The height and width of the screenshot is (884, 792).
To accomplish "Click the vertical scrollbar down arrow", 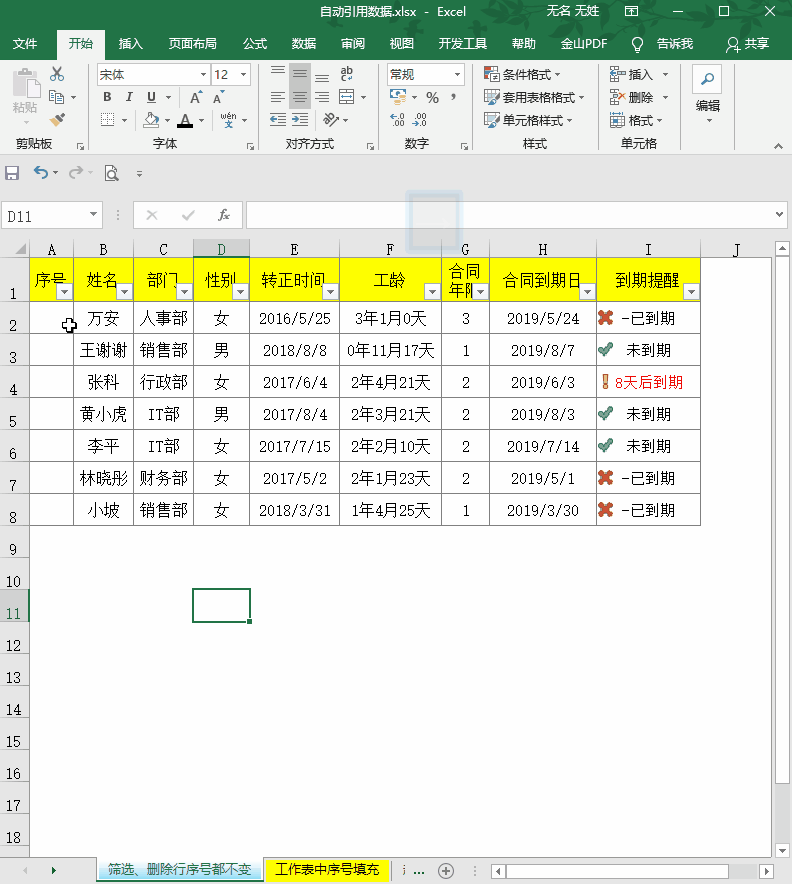I will pos(782,850).
